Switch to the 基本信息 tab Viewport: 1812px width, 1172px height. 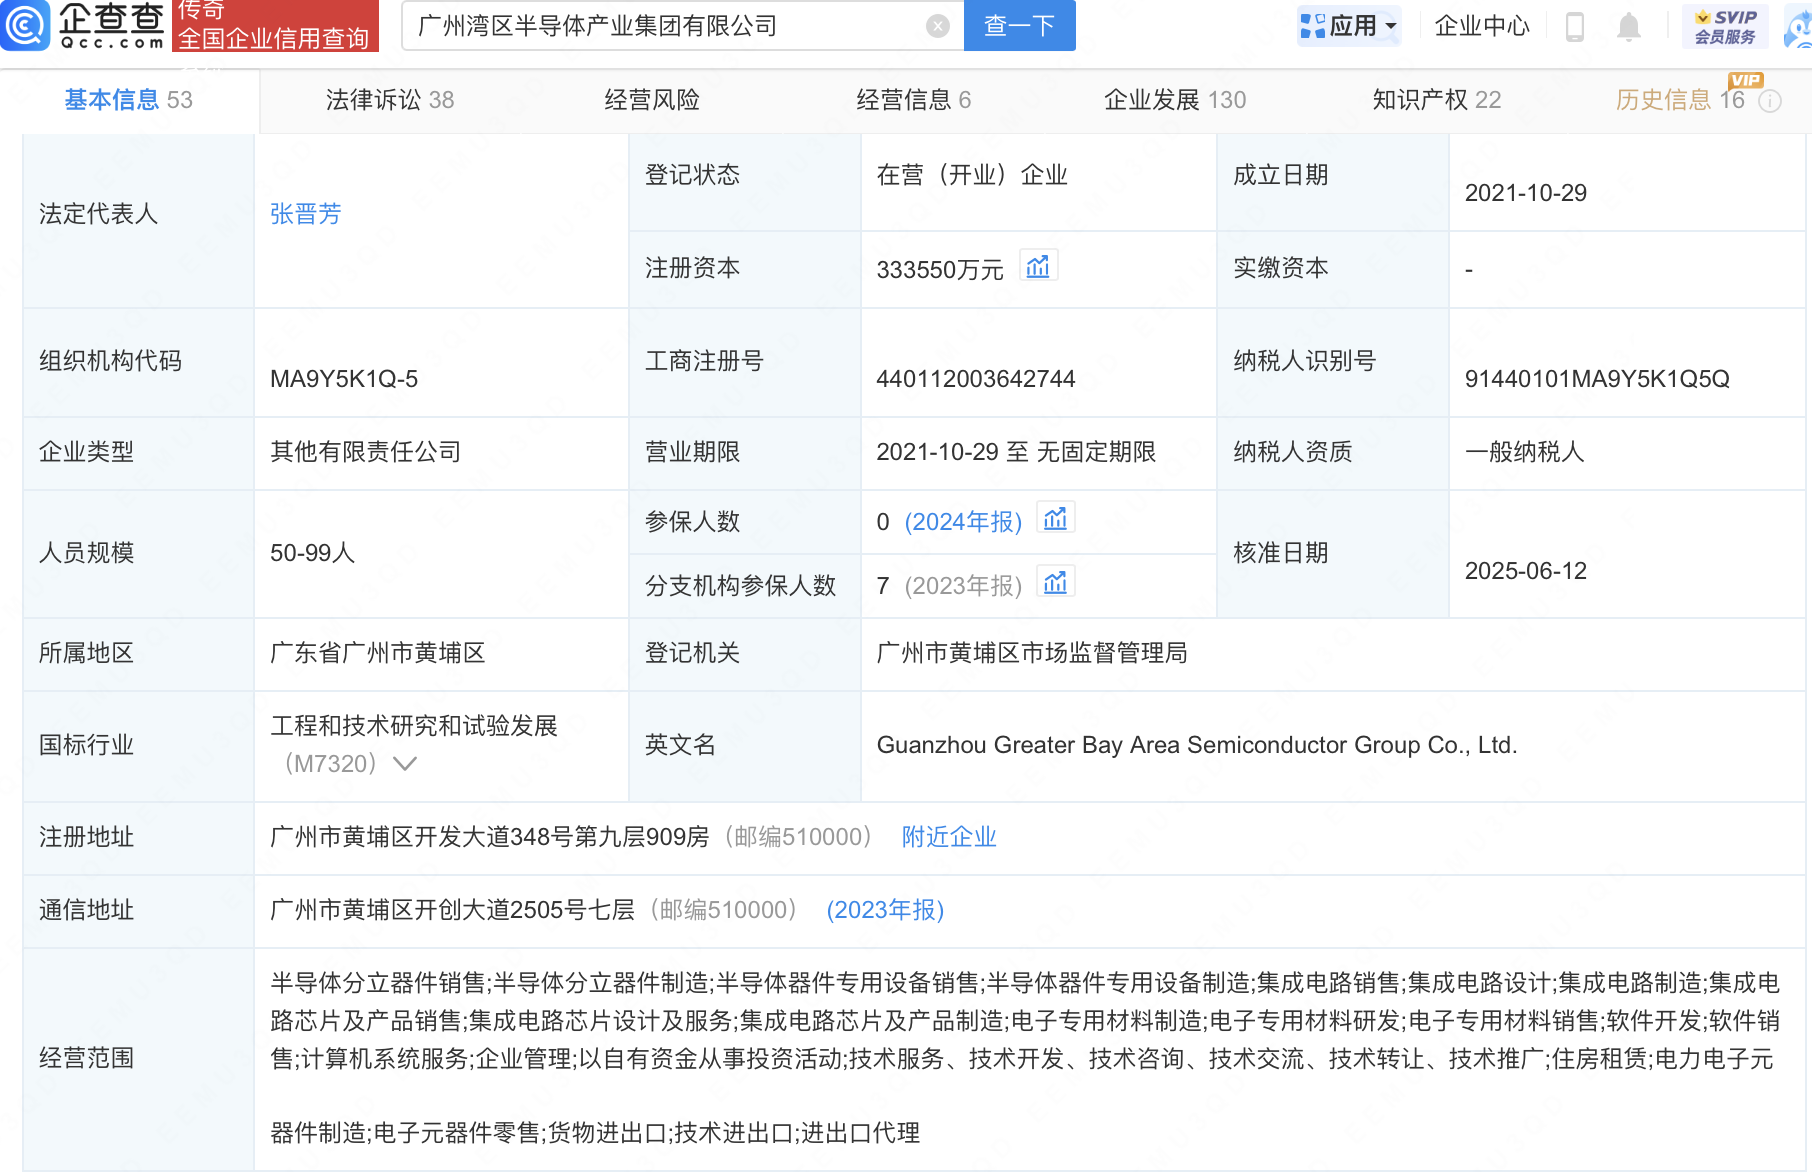[x=129, y=100]
